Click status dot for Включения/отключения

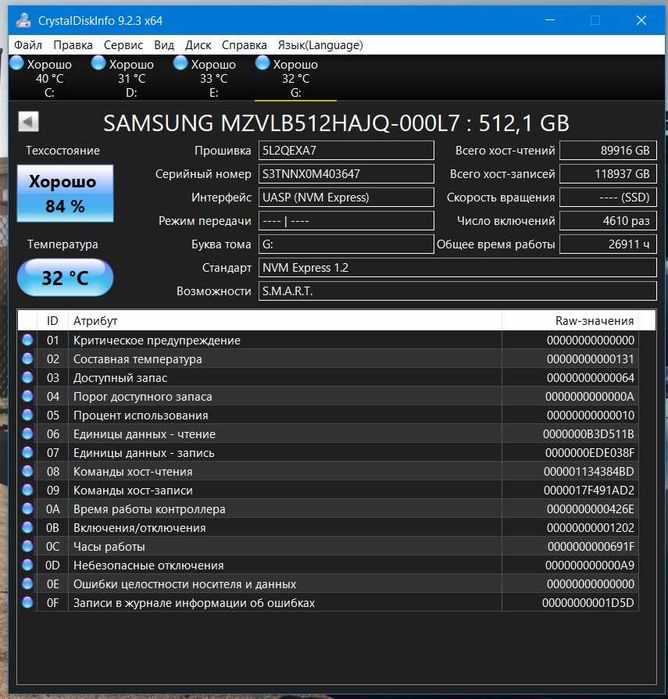tap(27, 527)
